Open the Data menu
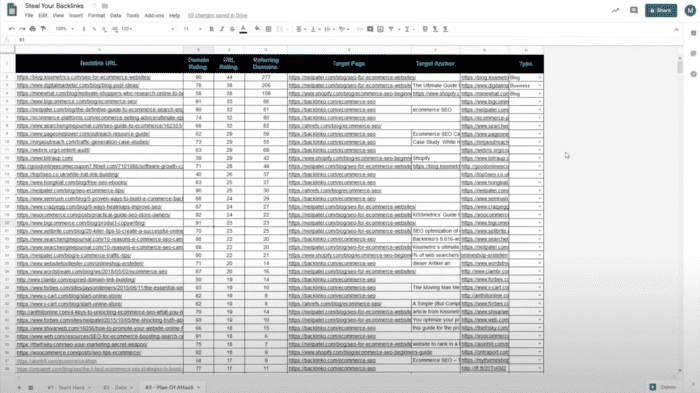 click(116, 15)
